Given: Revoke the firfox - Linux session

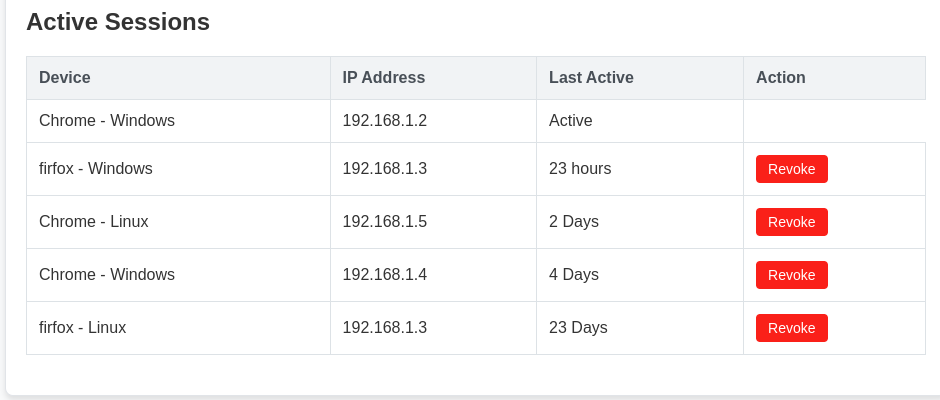Looking at the screenshot, I should [791, 328].
